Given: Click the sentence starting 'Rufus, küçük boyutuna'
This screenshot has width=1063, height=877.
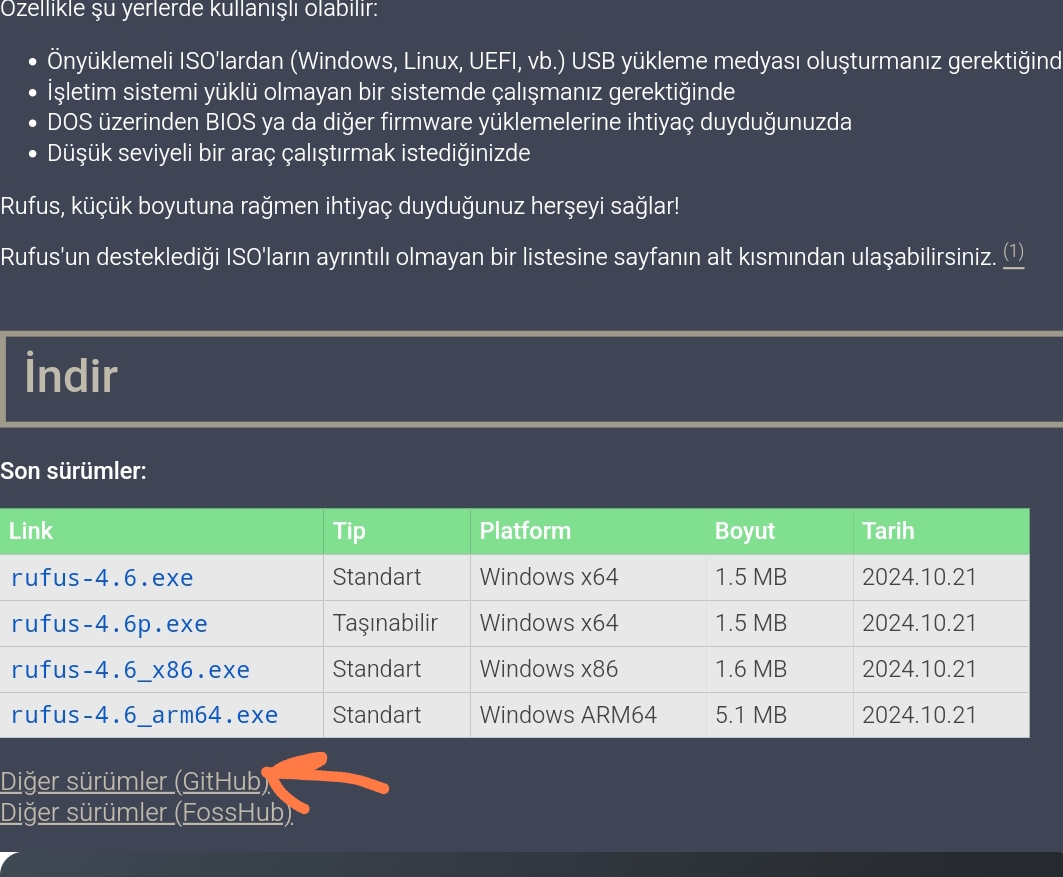Looking at the screenshot, I should coord(340,206).
